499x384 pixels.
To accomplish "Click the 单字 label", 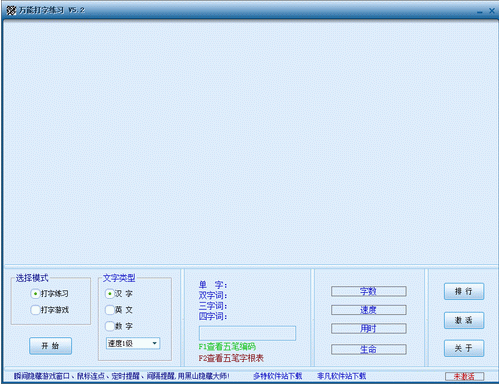I will (213, 285).
